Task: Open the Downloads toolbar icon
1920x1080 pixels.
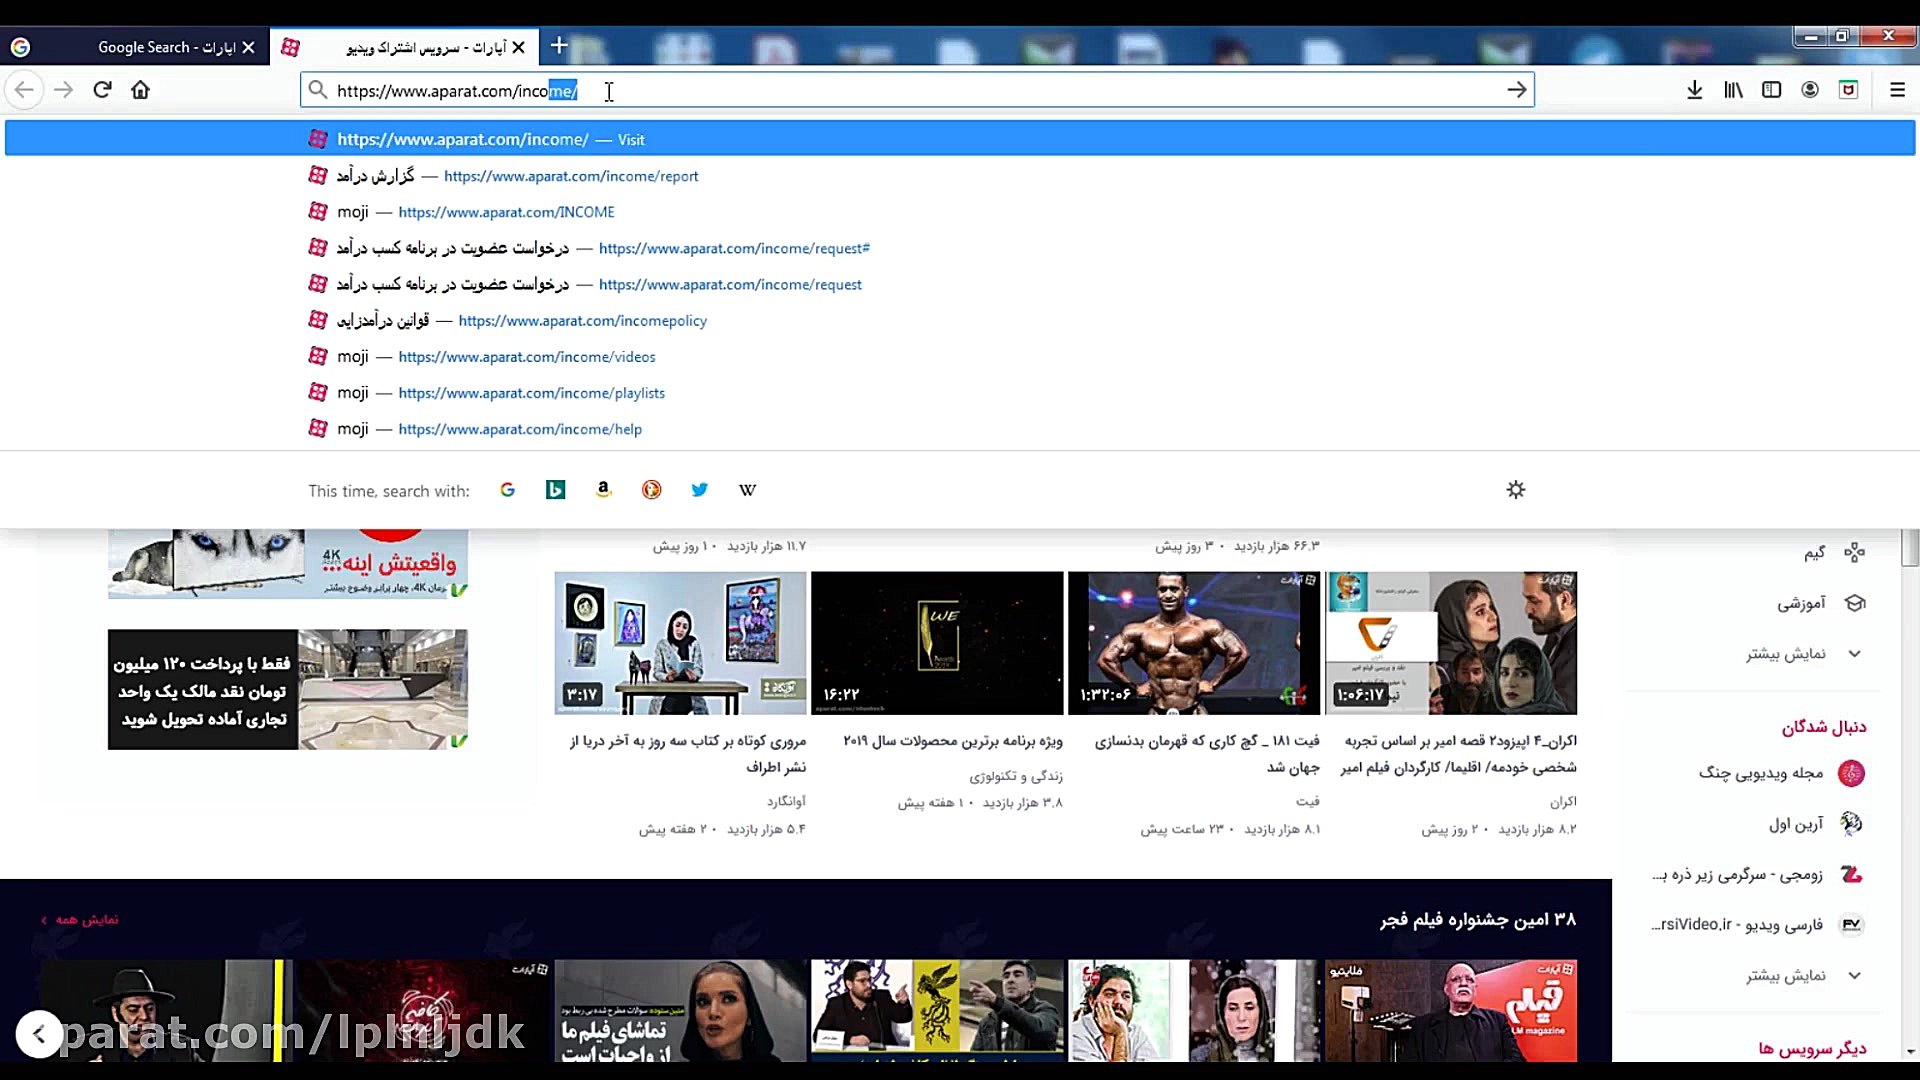Action: (x=1694, y=89)
